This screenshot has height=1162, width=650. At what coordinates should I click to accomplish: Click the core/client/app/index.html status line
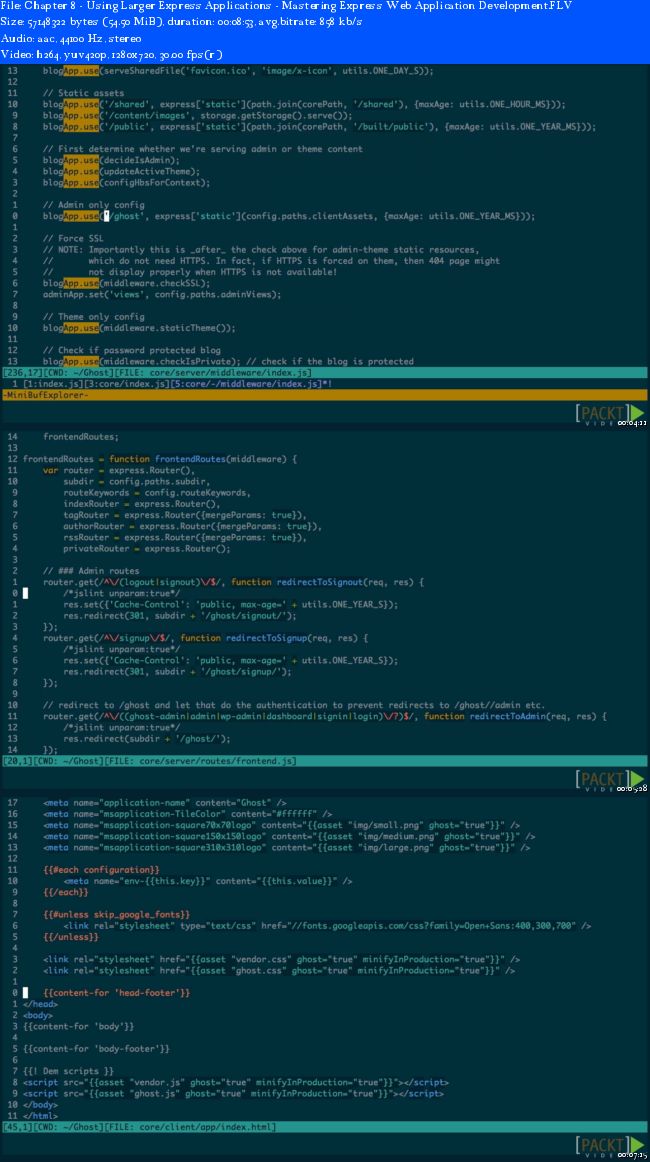pyautogui.click(x=325, y=1126)
